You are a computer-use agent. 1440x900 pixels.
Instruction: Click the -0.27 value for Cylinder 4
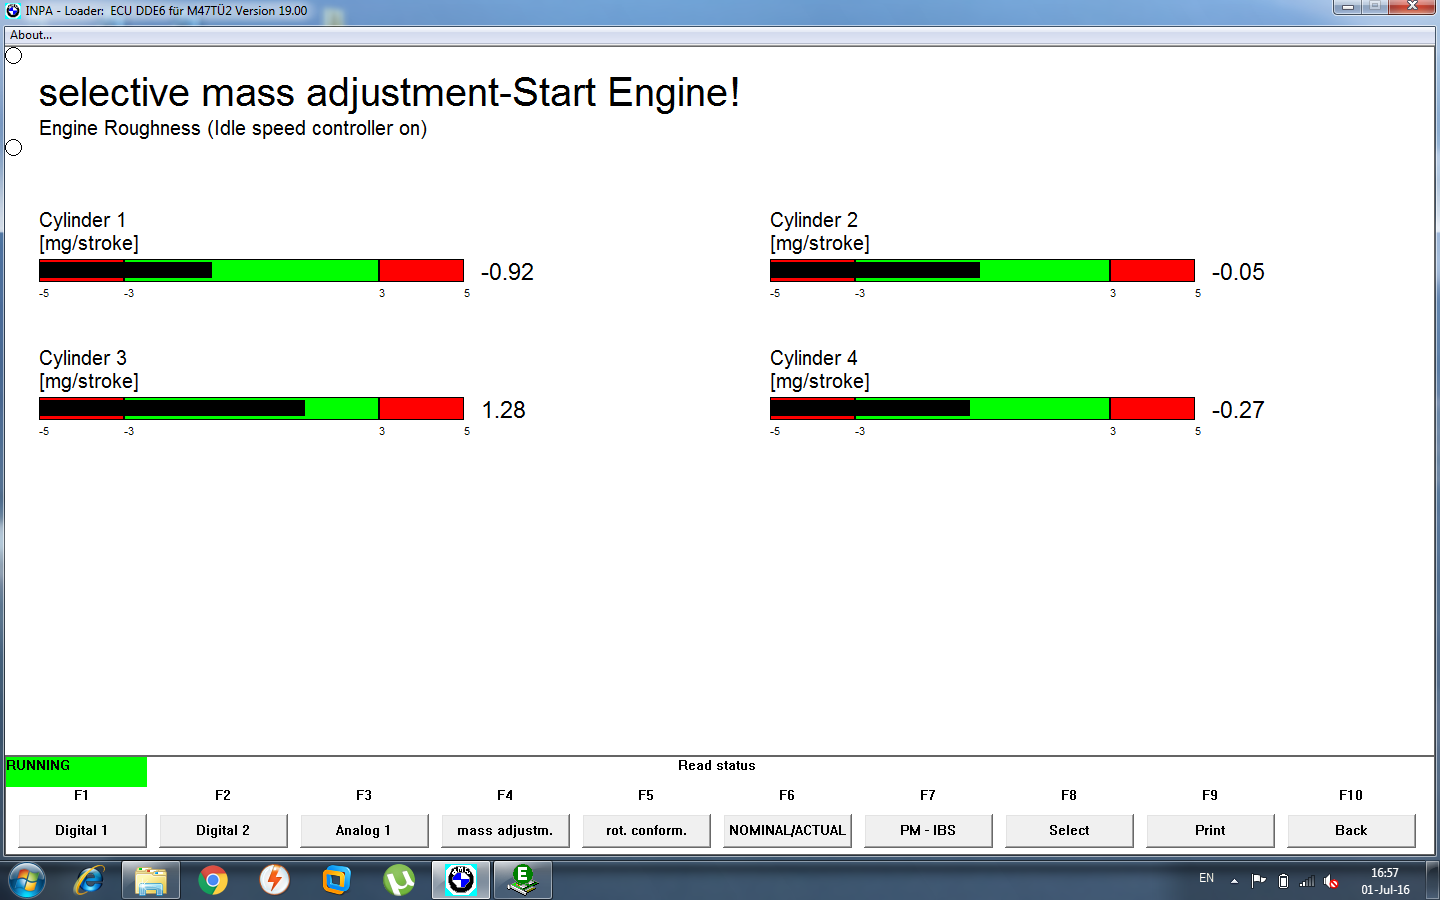[1238, 410]
